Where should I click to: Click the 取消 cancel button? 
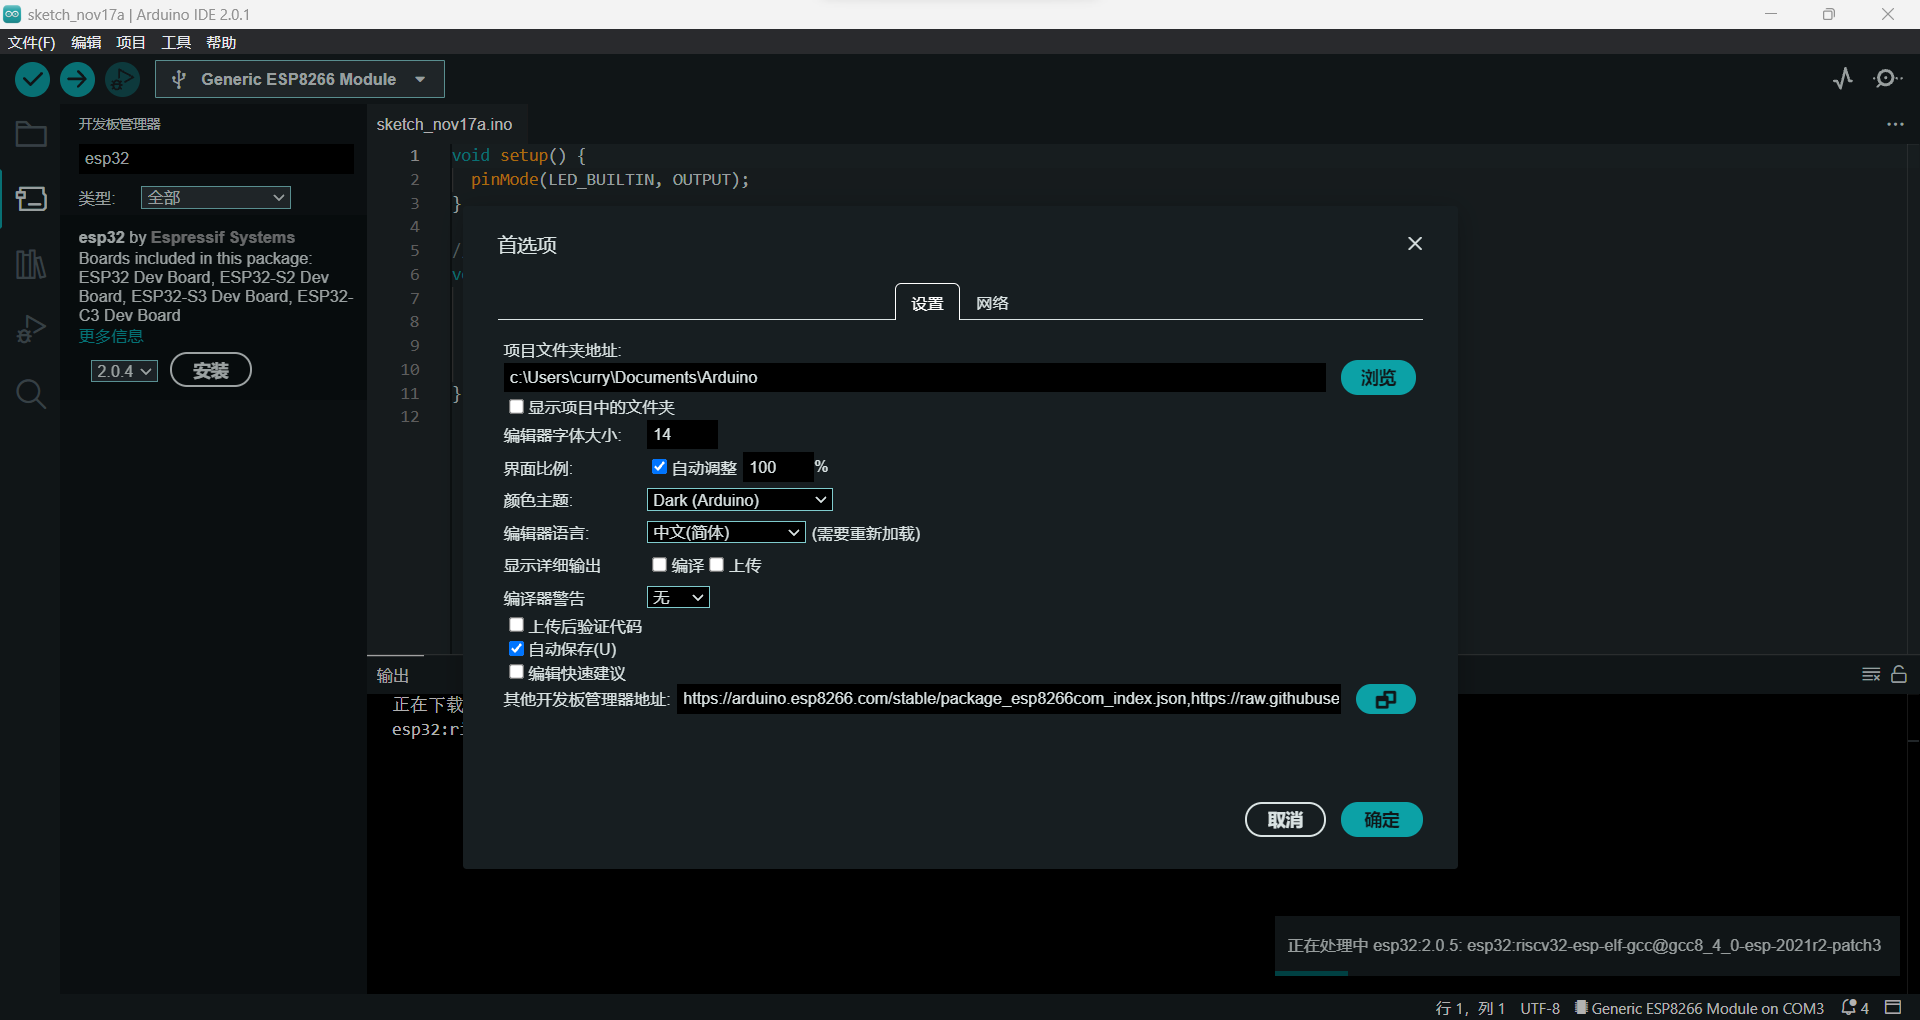(1285, 820)
